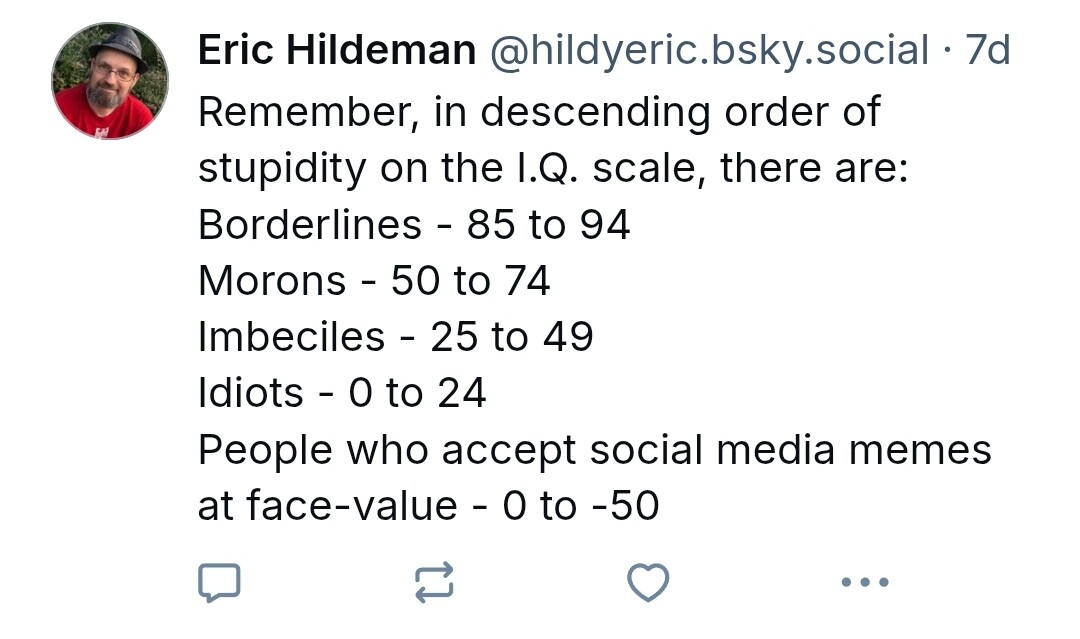Repost using the looping arrows icon

(434, 583)
